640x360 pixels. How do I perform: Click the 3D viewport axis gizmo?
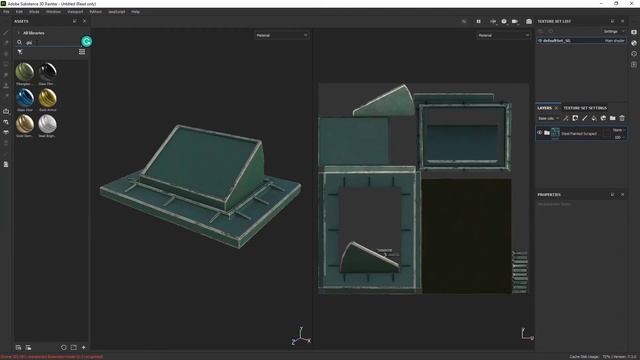tap(301, 336)
